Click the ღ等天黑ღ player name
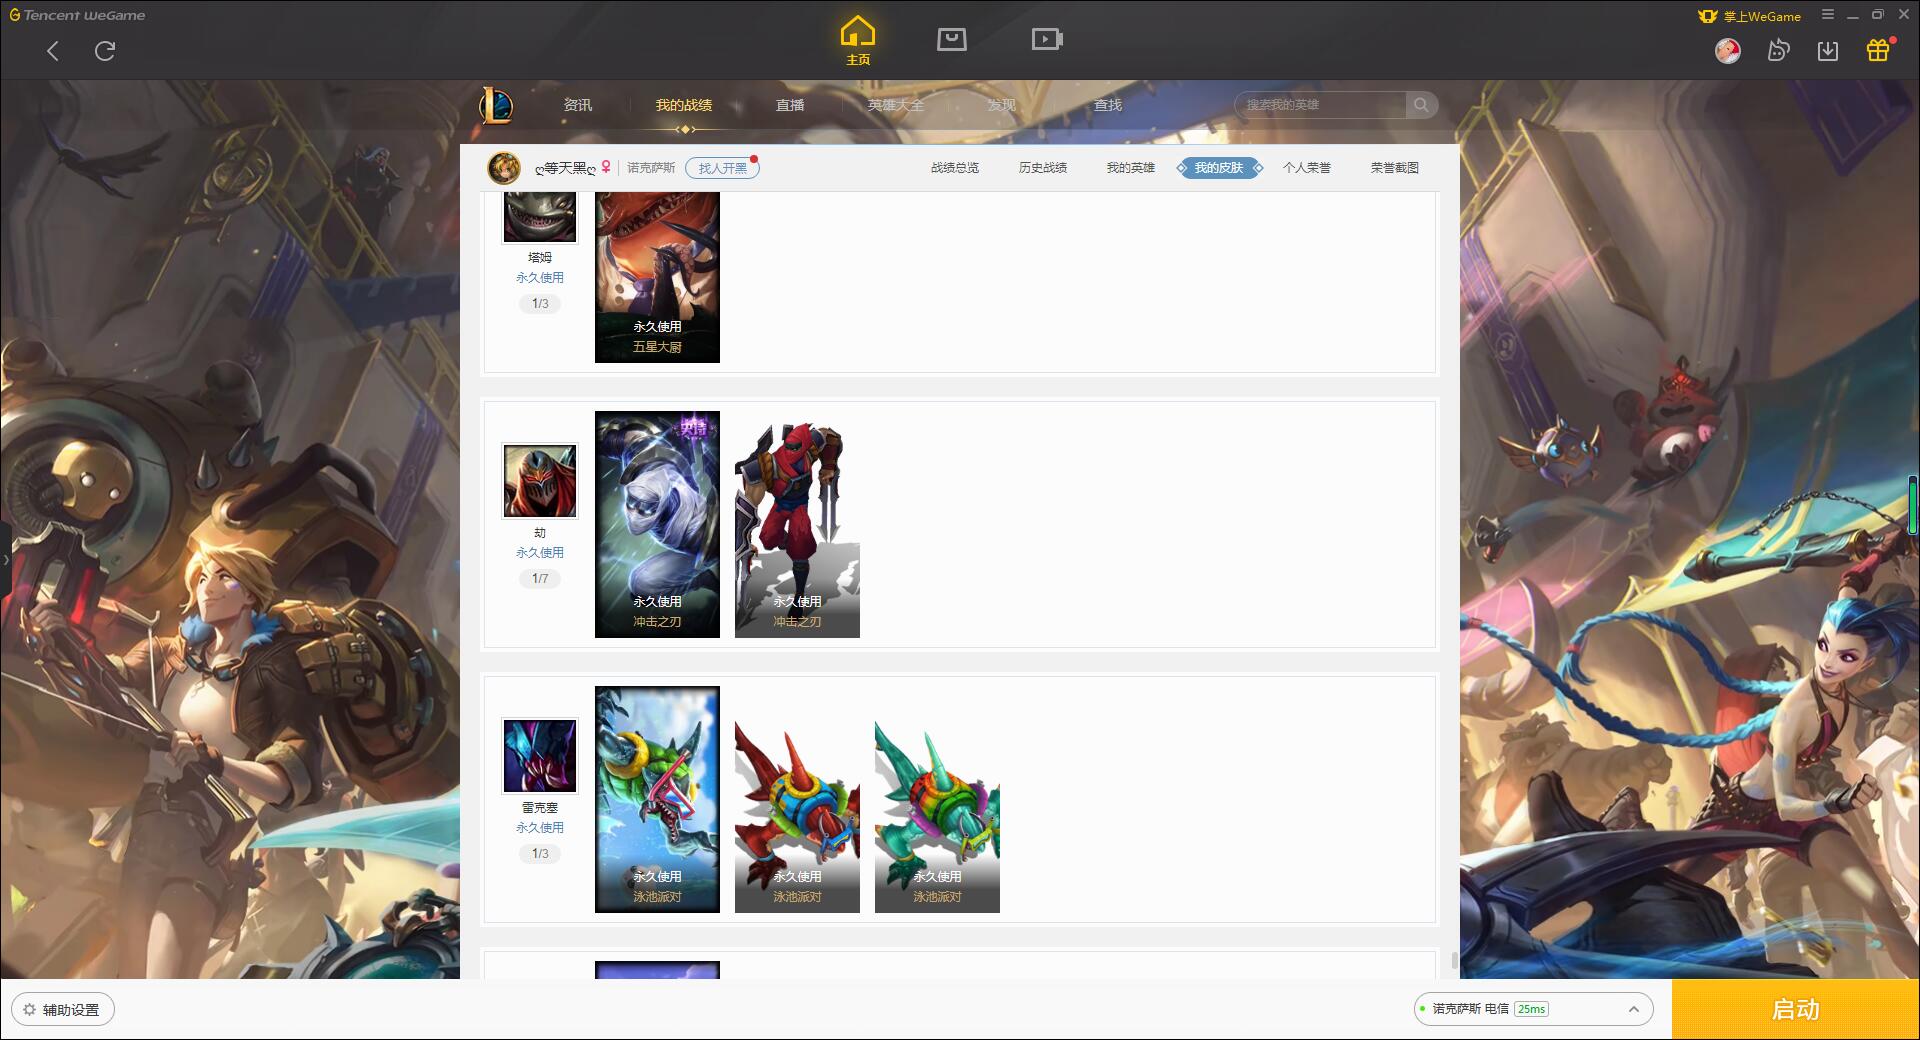This screenshot has height=1040, width=1920. point(565,168)
